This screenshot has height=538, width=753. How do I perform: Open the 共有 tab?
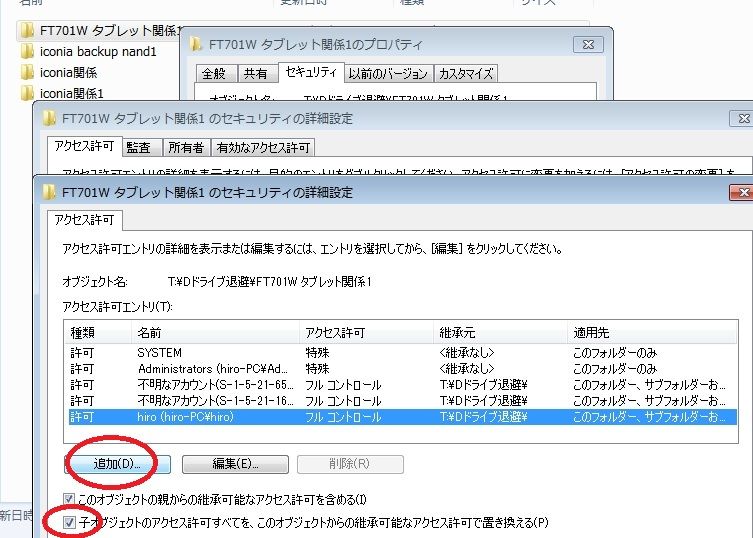pyautogui.click(x=256, y=73)
